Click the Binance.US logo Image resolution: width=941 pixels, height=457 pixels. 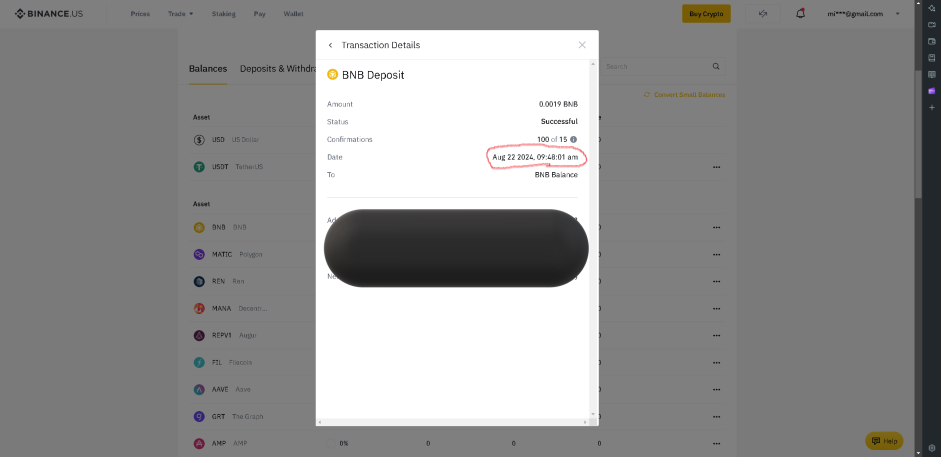coord(49,13)
